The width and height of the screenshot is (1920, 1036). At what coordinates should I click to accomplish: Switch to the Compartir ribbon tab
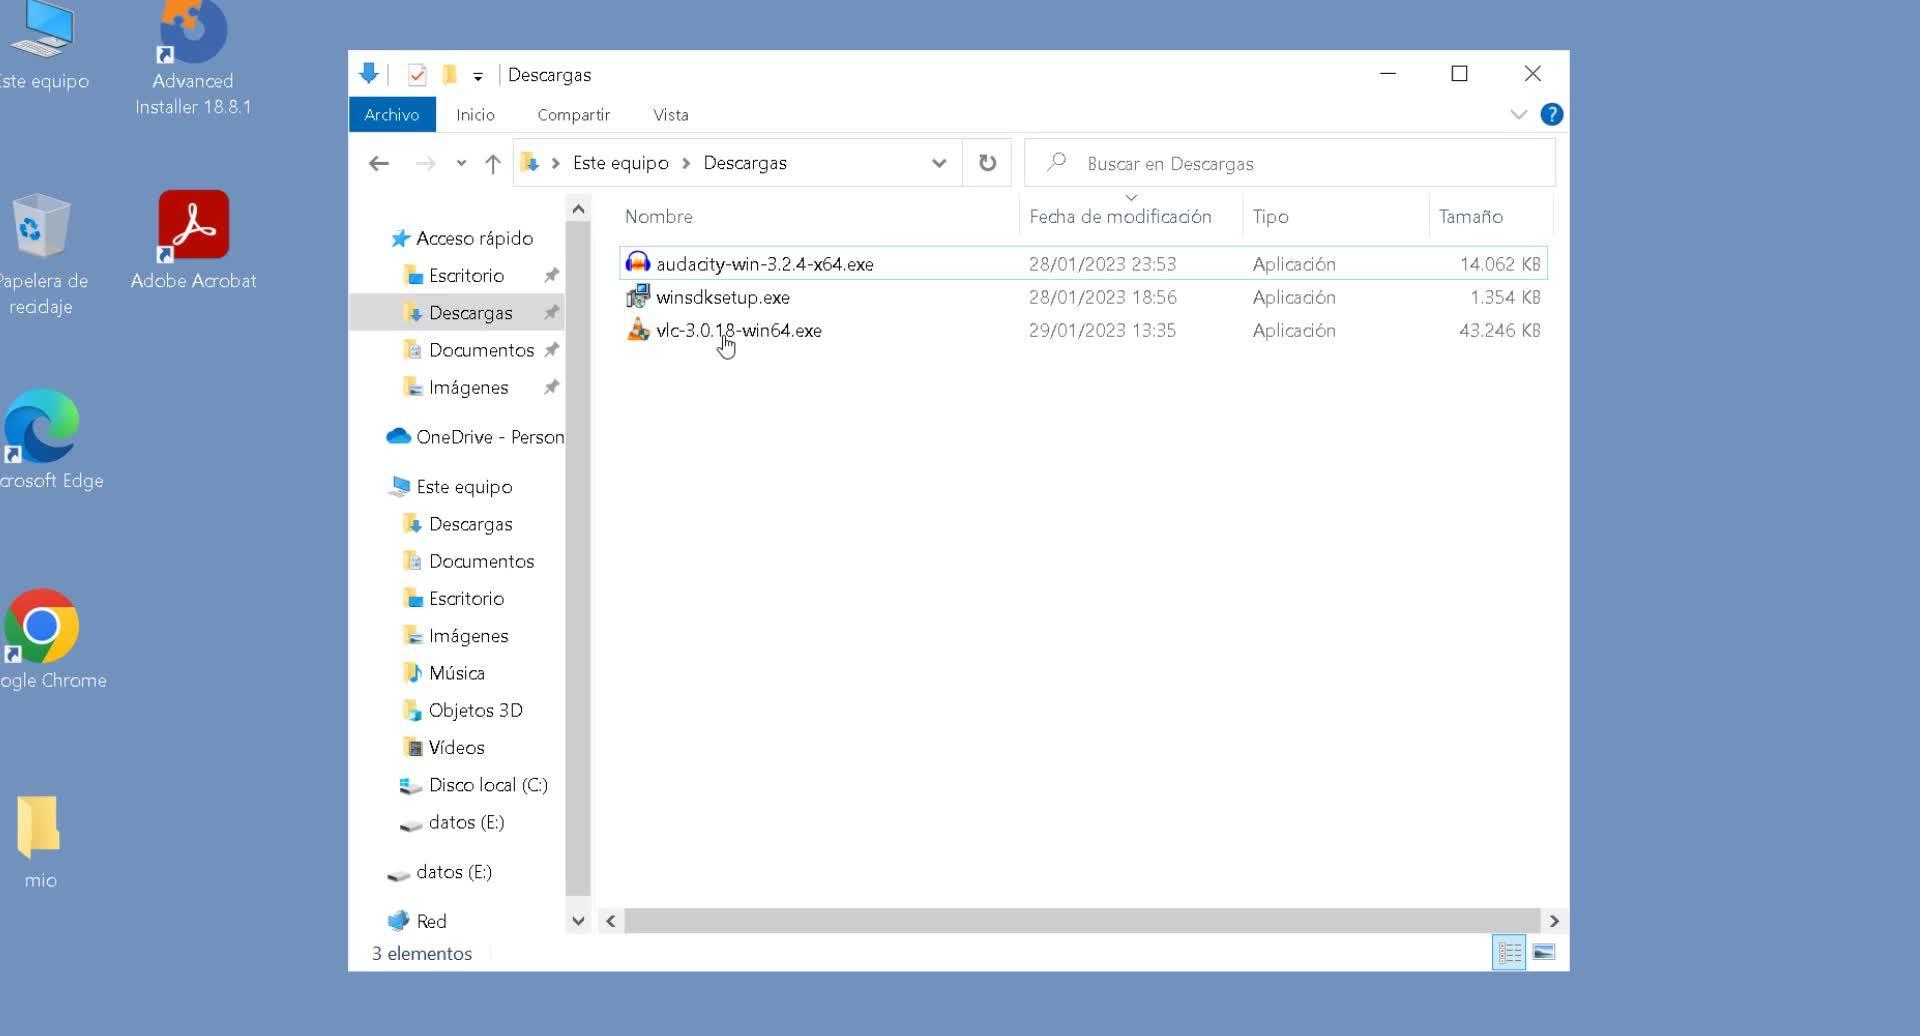click(x=573, y=115)
